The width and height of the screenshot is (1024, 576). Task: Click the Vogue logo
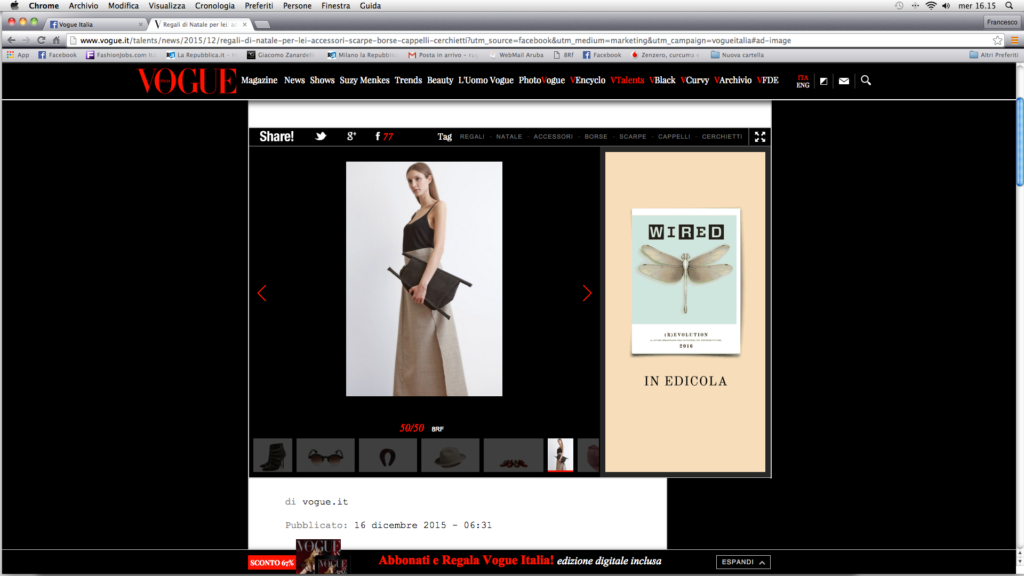(187, 81)
